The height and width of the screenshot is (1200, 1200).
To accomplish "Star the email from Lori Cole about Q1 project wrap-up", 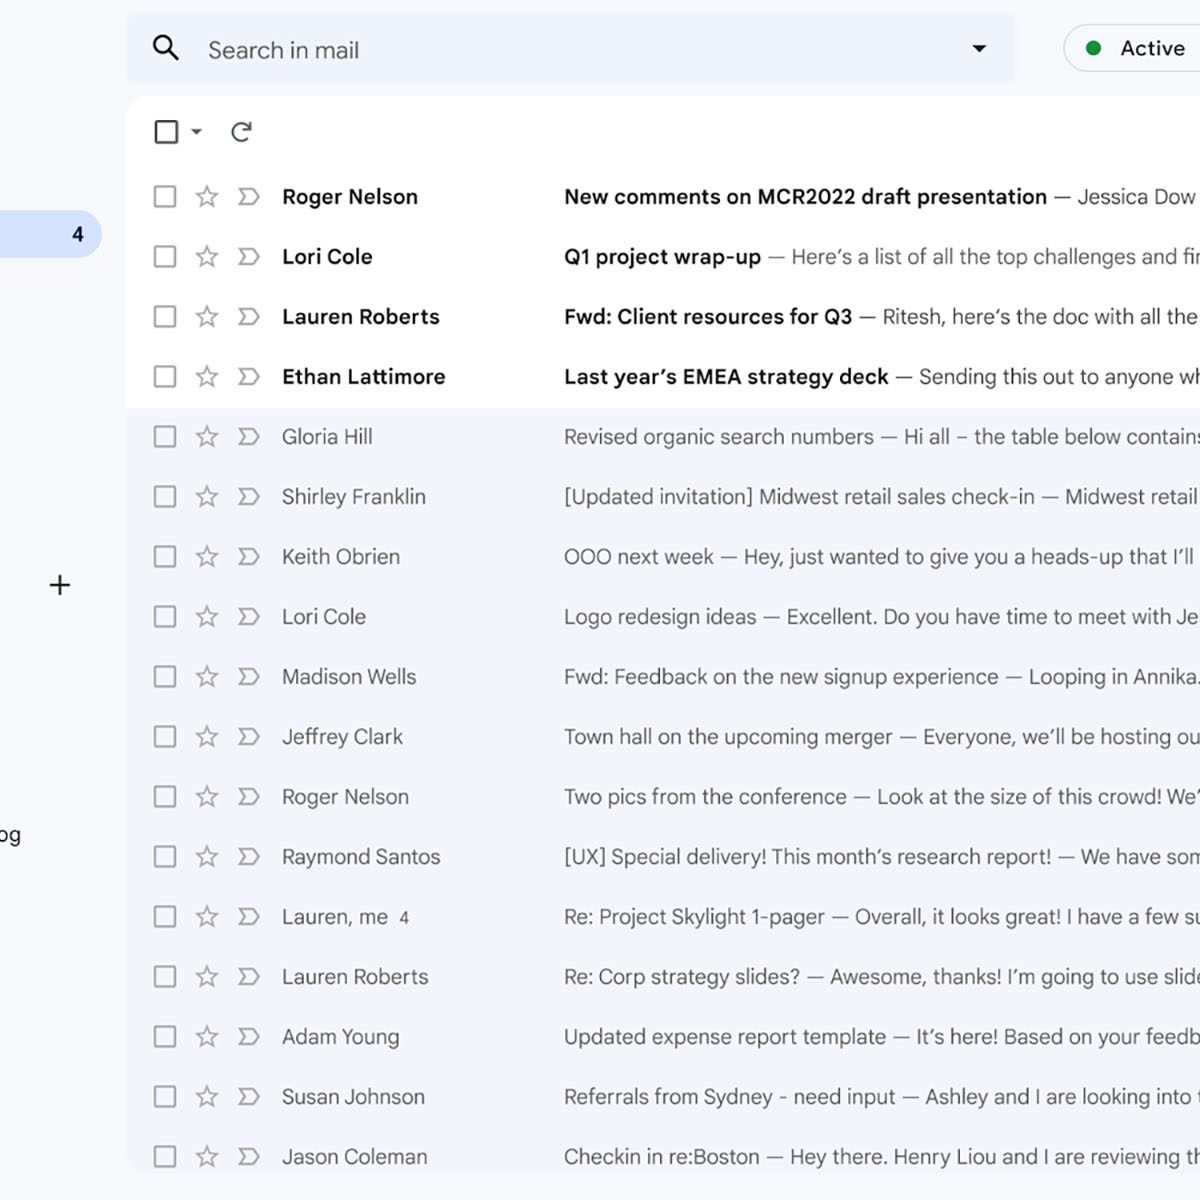I will coord(207,257).
